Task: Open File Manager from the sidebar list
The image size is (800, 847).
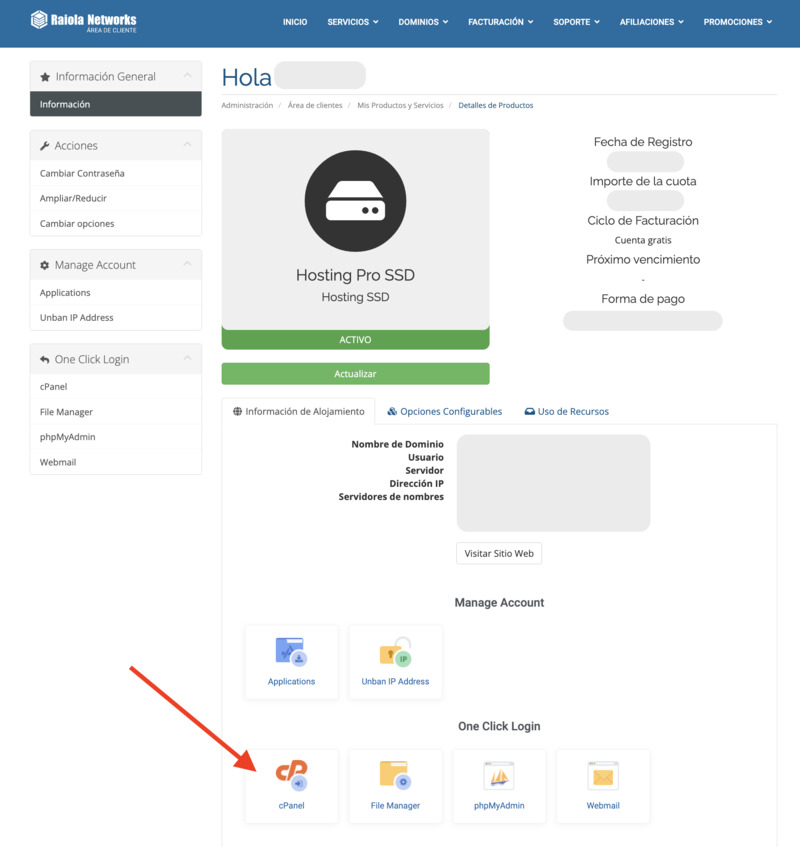Action: (x=116, y=412)
